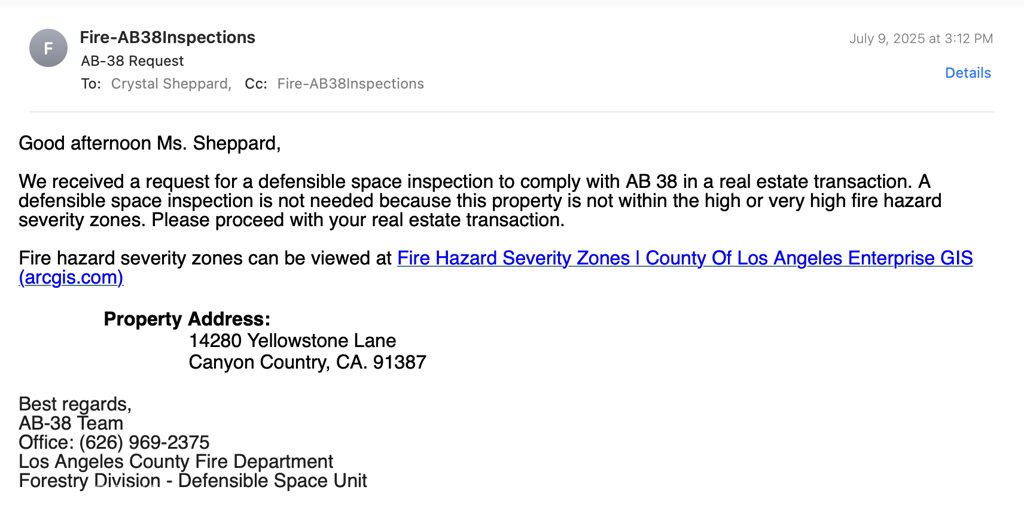
Task: Click the Good afternoon Ms. Sheppard greeting
Action: (x=149, y=144)
